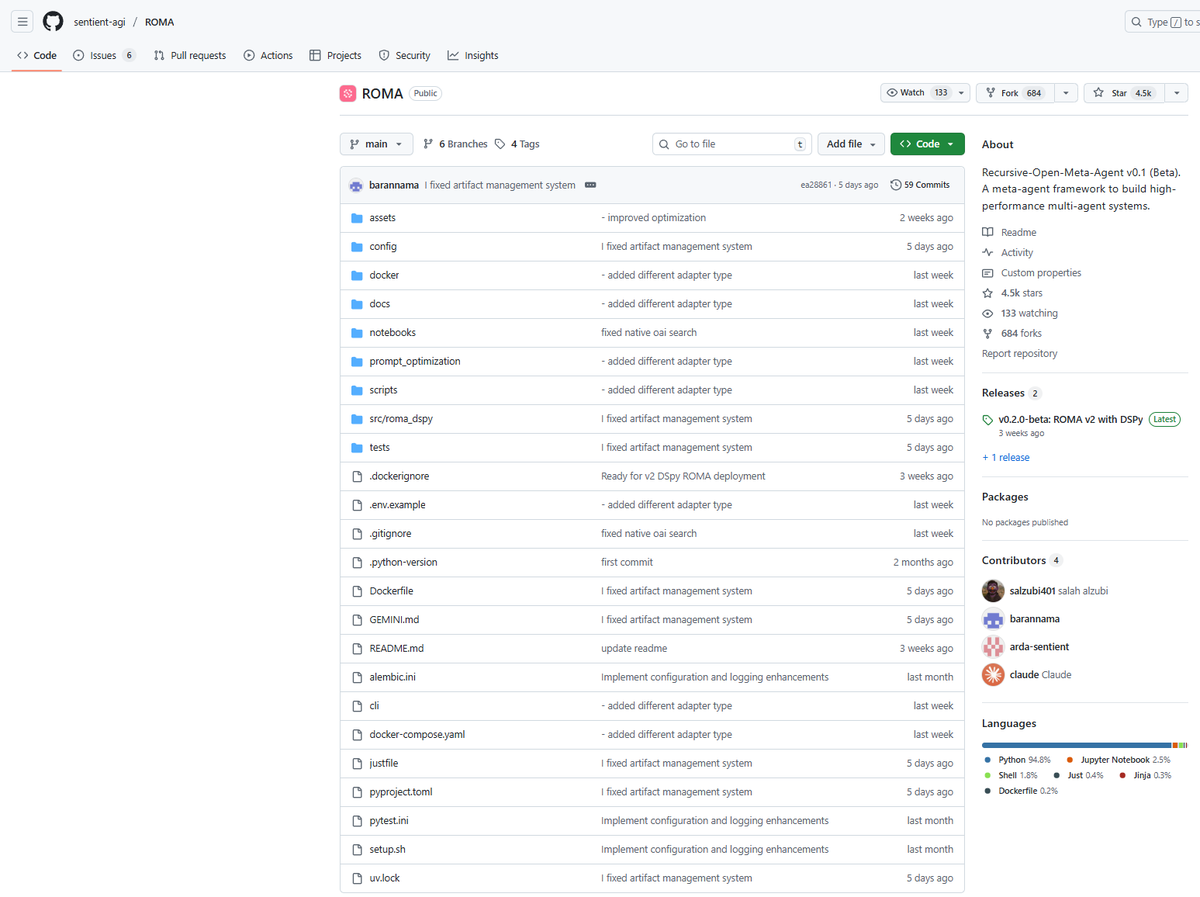Viewport: 1200px width, 897px height.
Task: Click the Go to file search field
Action: pos(731,144)
